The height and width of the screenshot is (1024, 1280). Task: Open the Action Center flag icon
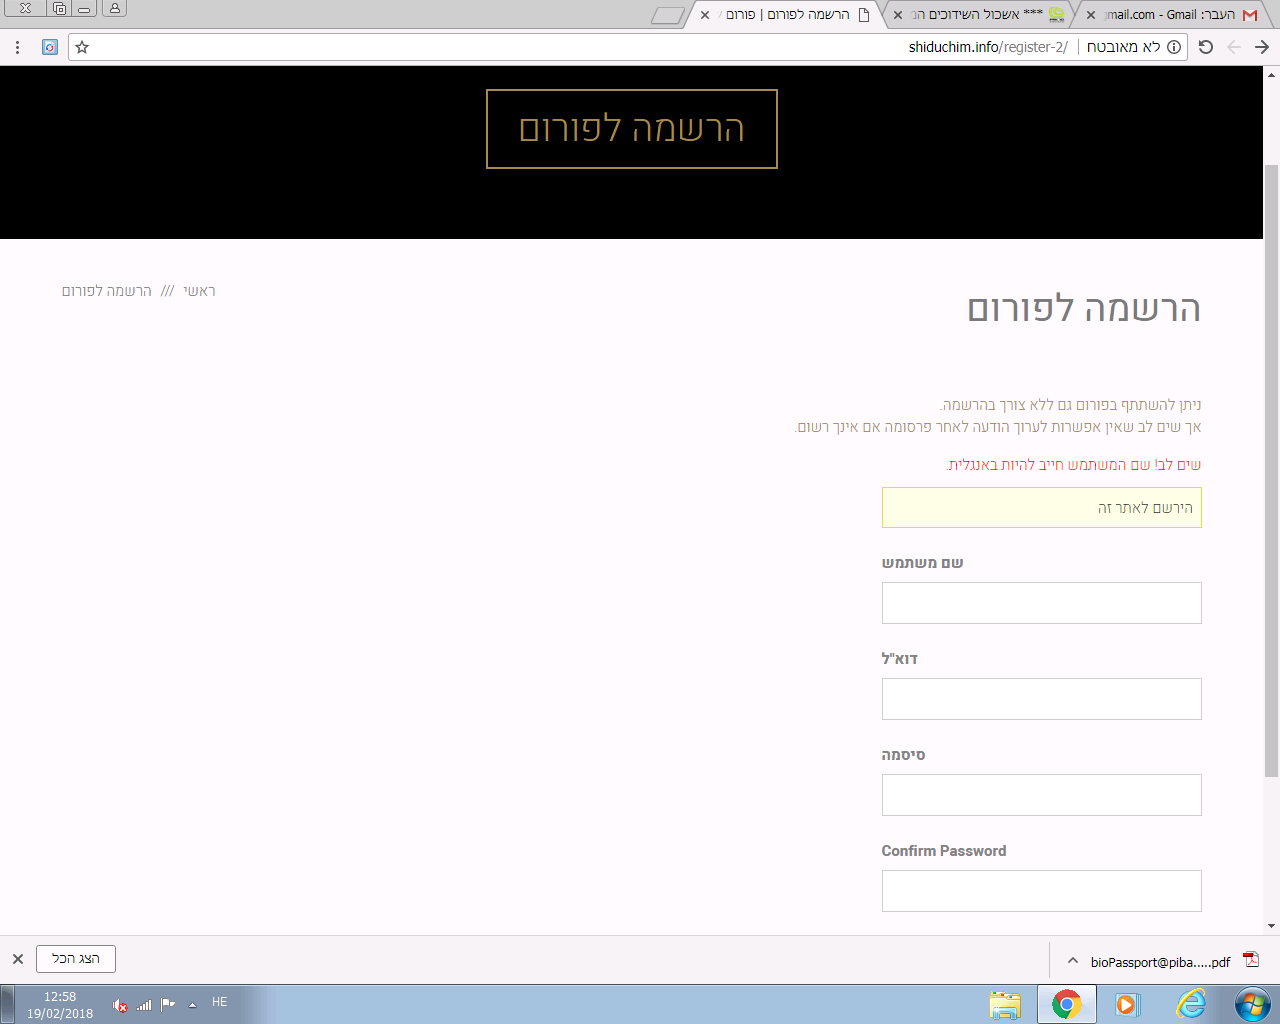click(x=168, y=1004)
